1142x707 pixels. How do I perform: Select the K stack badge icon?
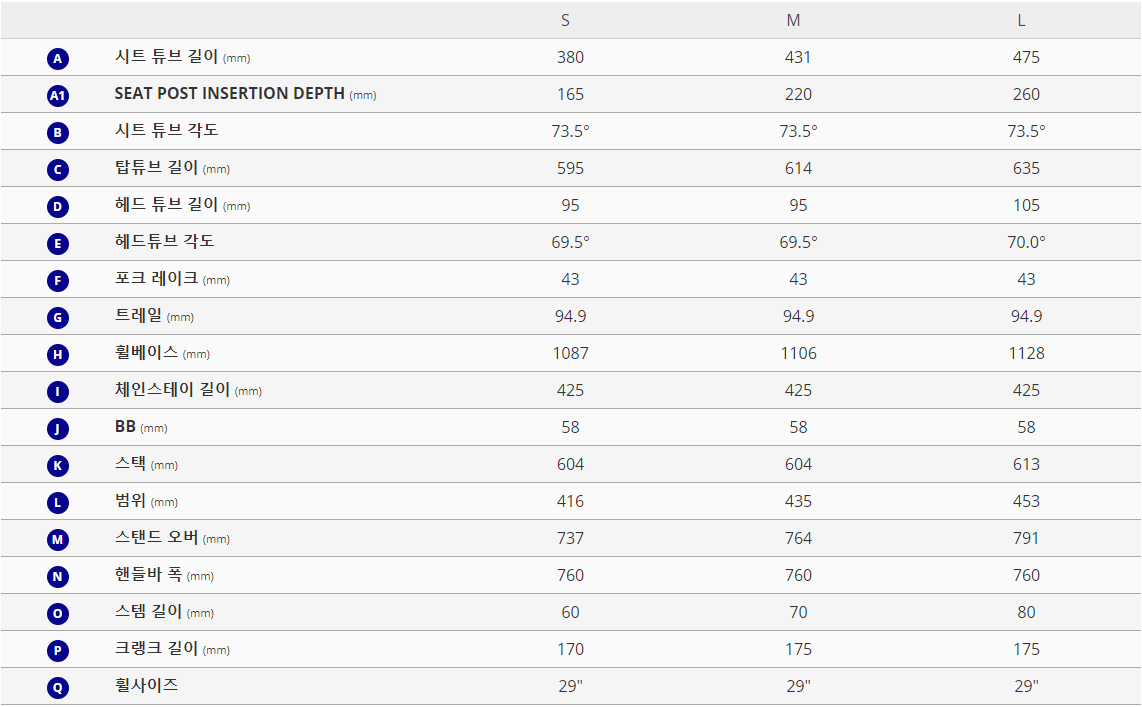point(58,465)
